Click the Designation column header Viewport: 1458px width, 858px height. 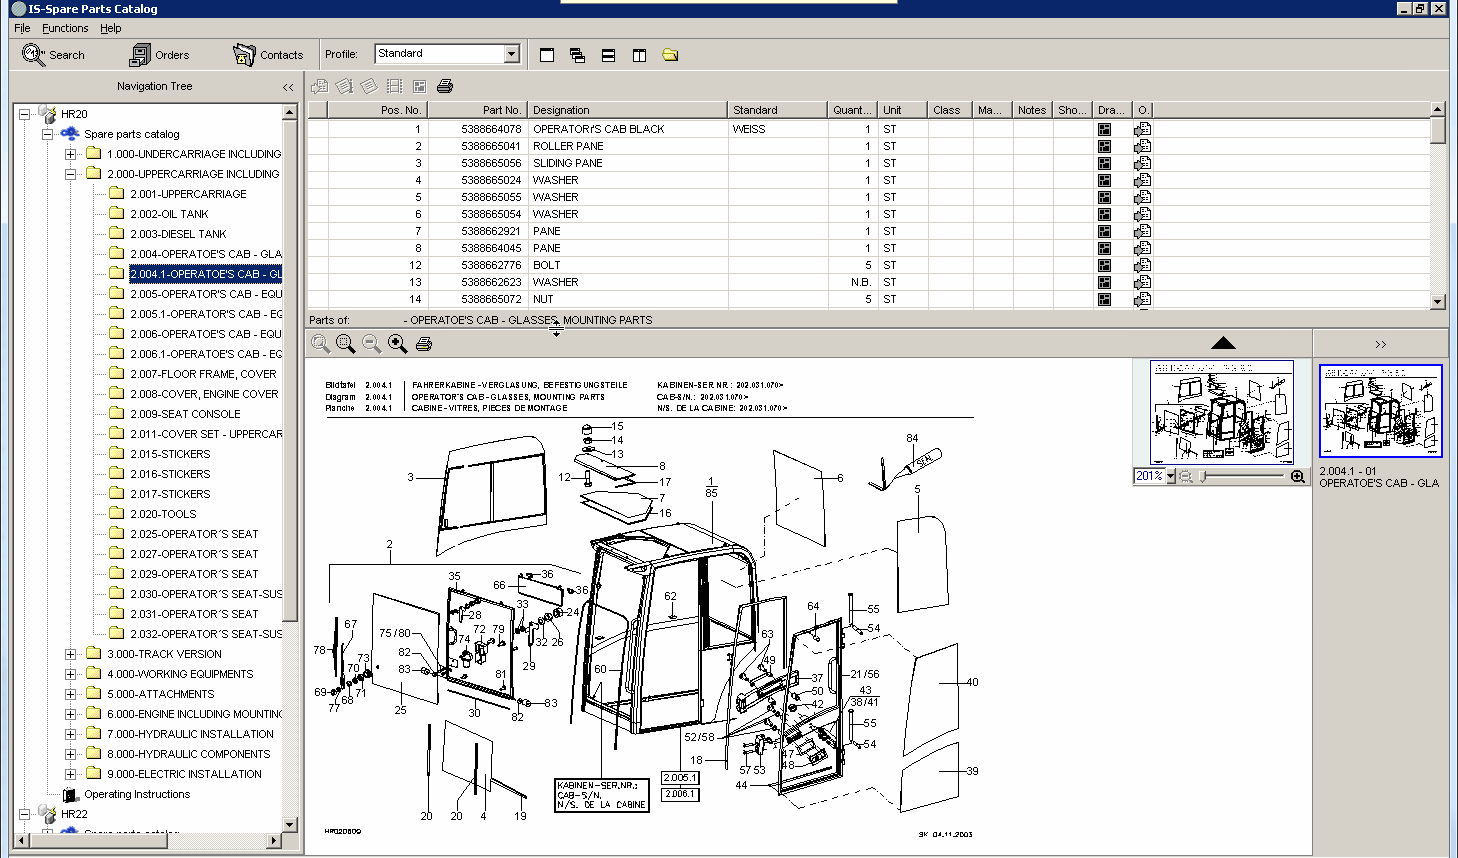click(627, 110)
